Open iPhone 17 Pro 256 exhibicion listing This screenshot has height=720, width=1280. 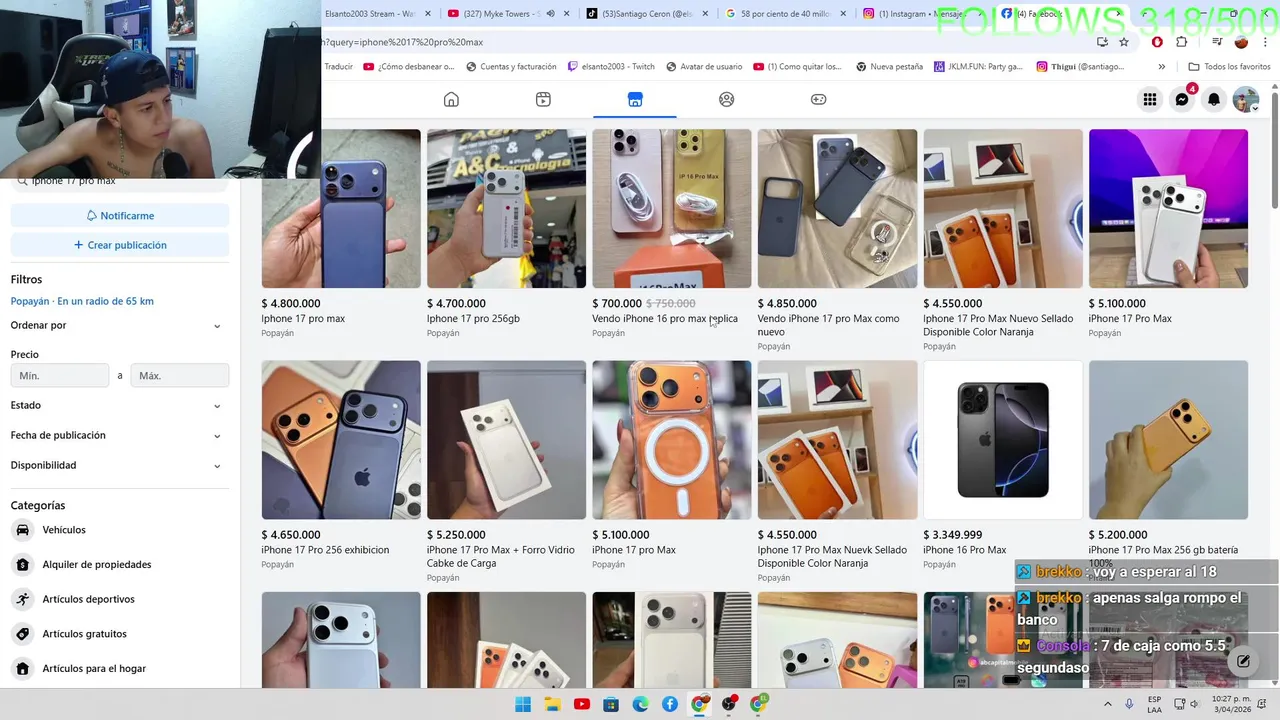[341, 465]
